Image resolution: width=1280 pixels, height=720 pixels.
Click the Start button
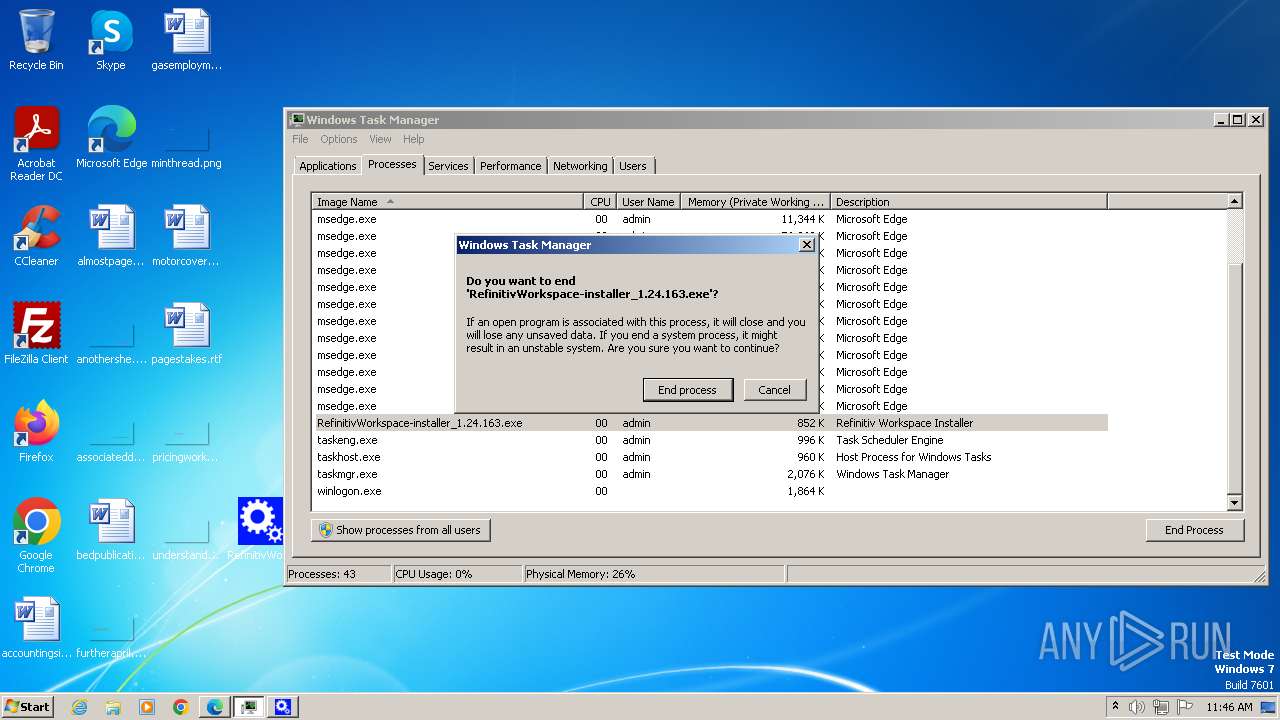(x=28, y=707)
